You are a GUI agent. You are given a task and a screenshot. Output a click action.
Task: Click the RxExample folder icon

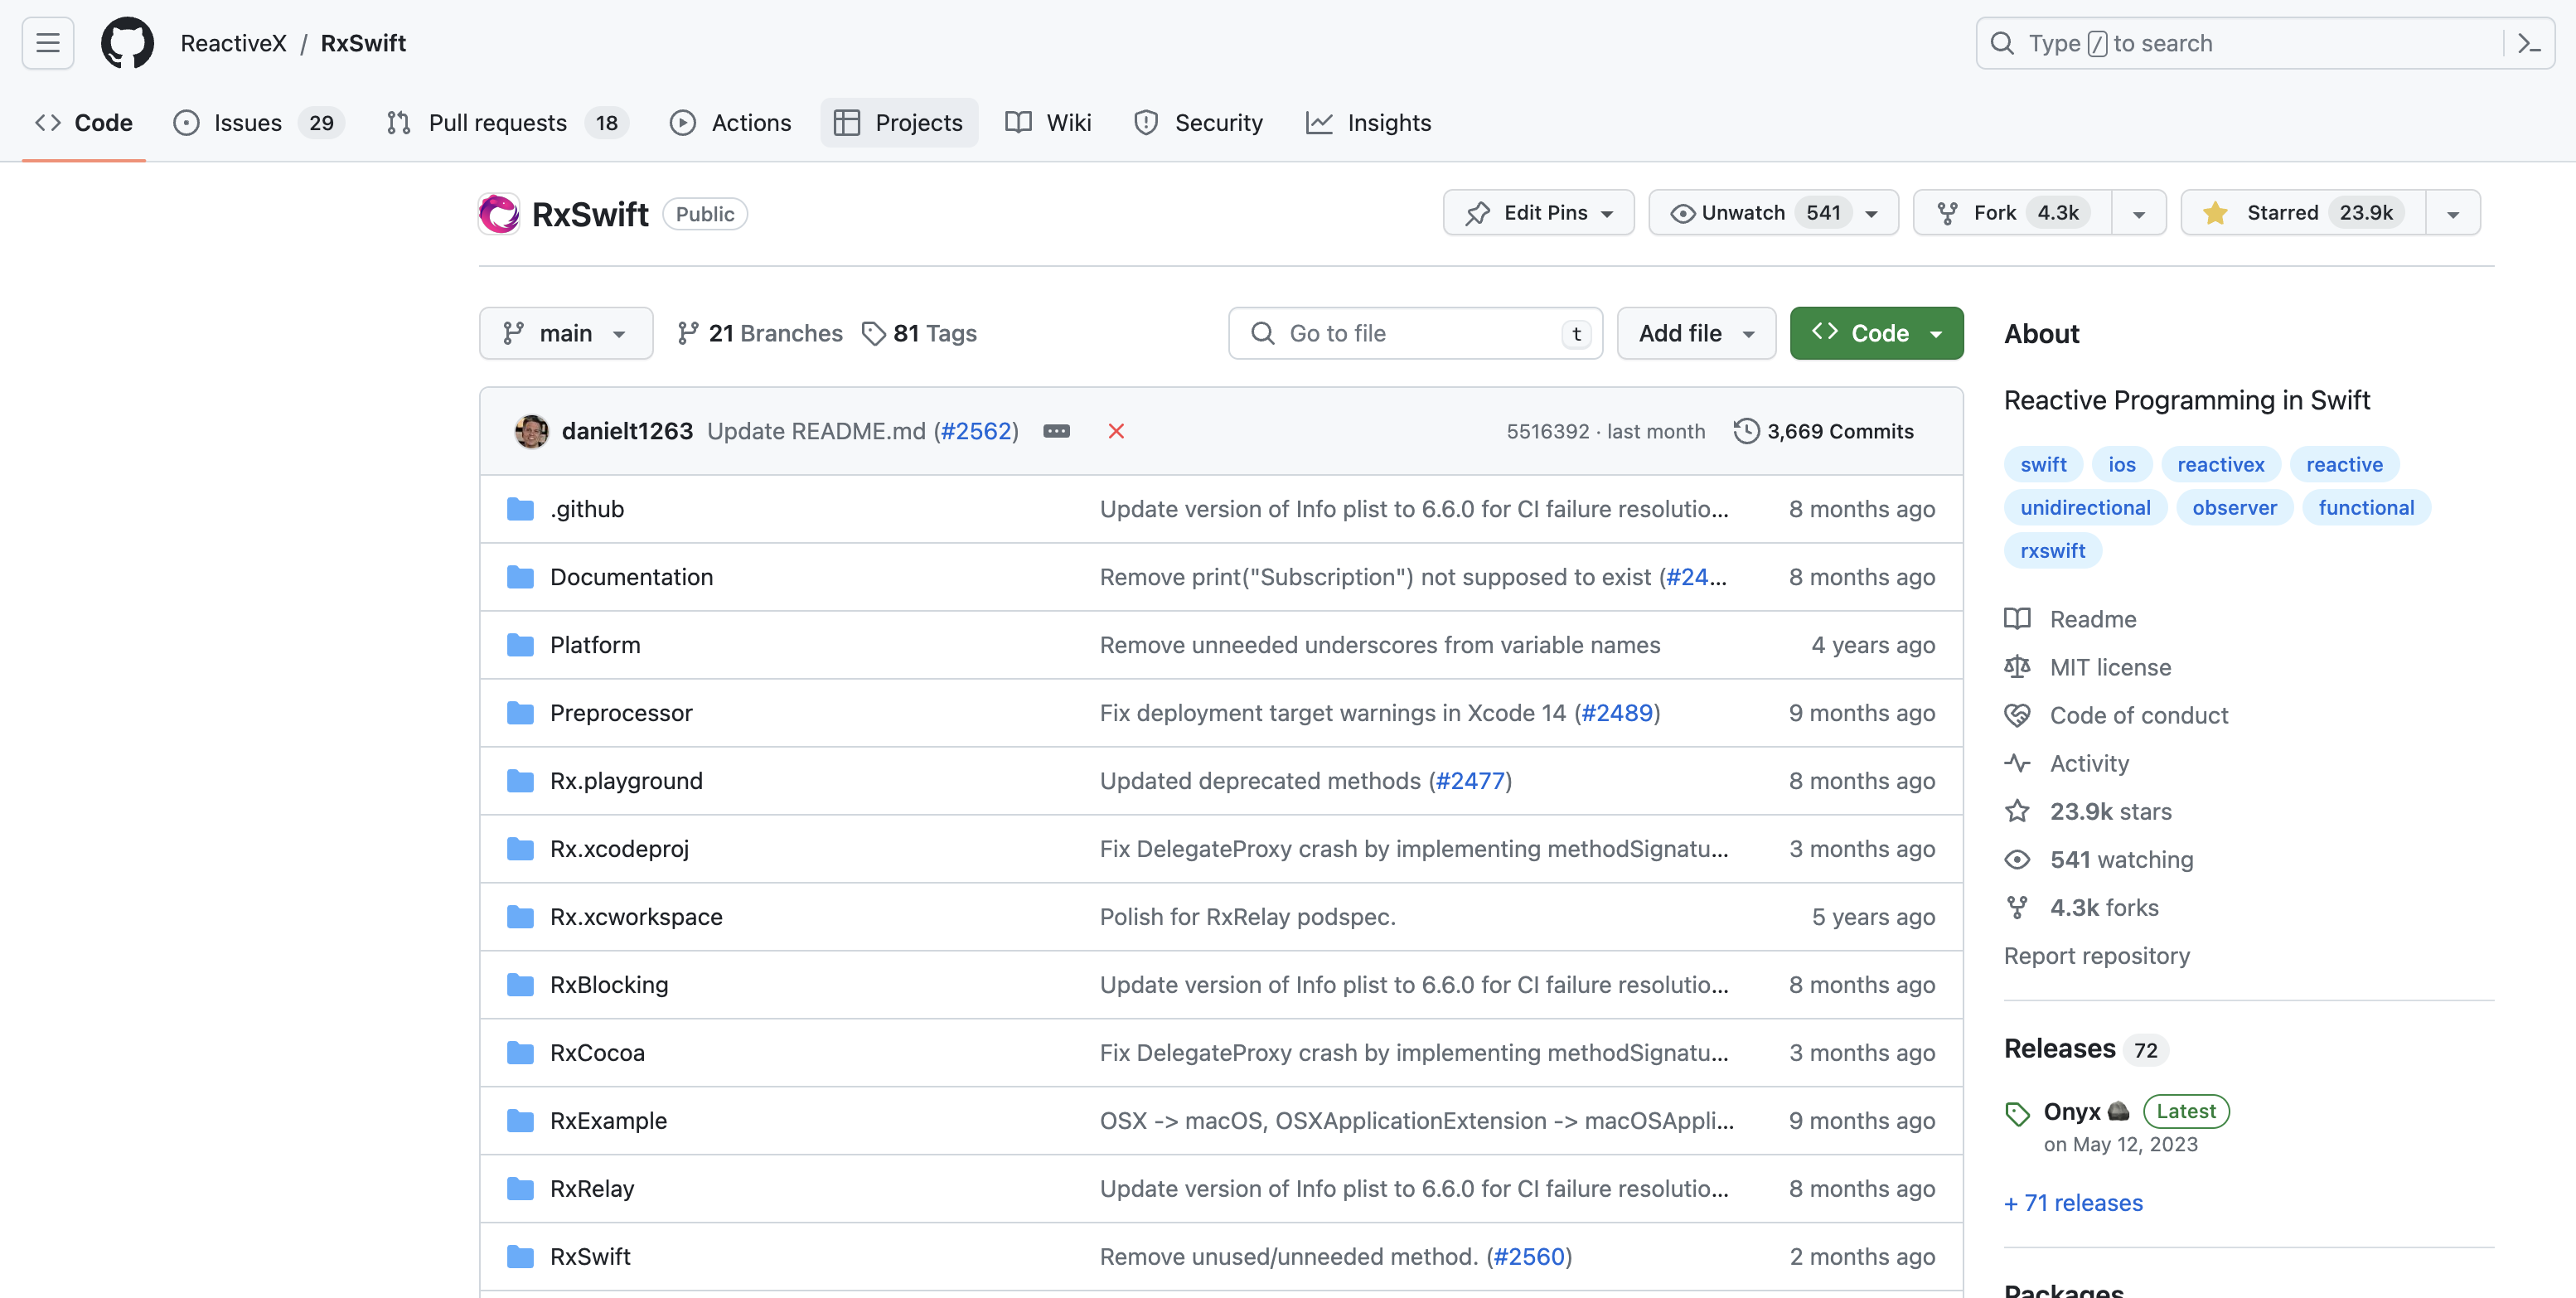(520, 1121)
